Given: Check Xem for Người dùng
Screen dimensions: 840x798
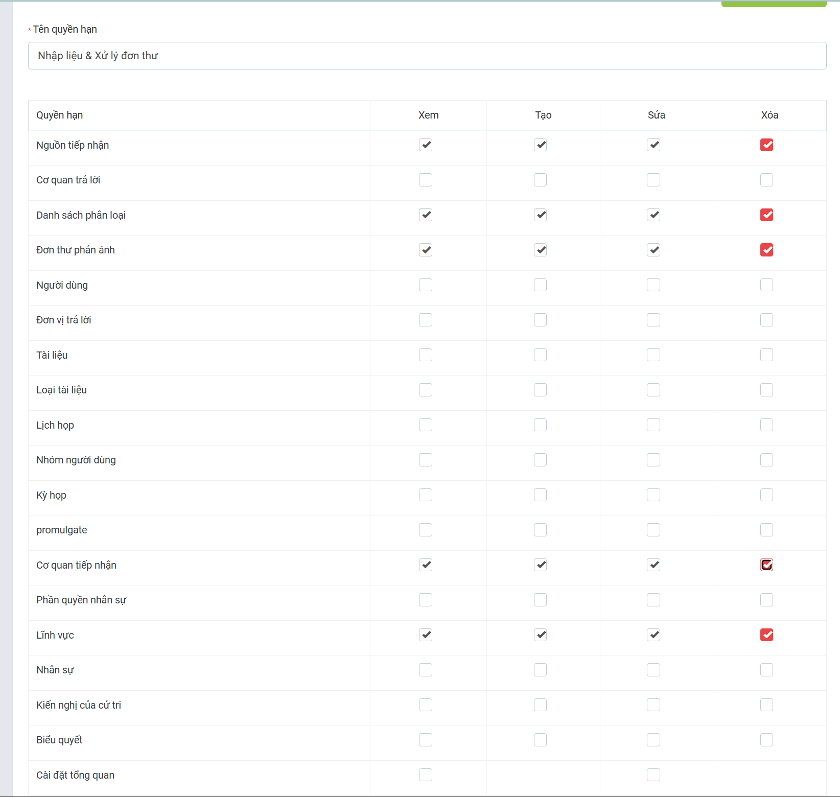Looking at the screenshot, I should point(426,285).
